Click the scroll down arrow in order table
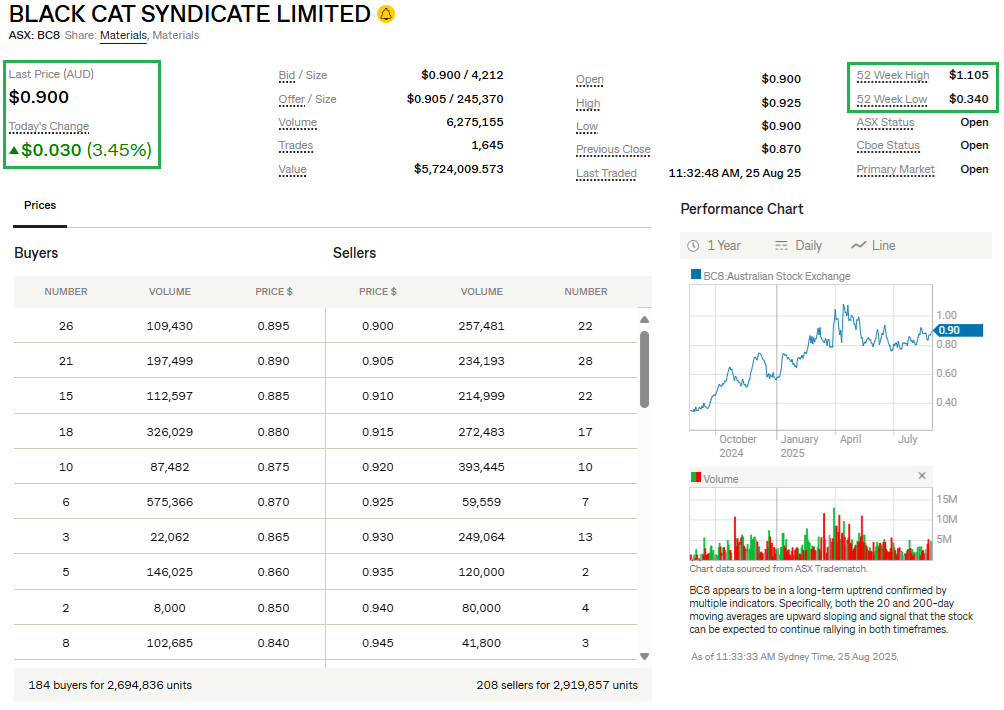 point(644,656)
